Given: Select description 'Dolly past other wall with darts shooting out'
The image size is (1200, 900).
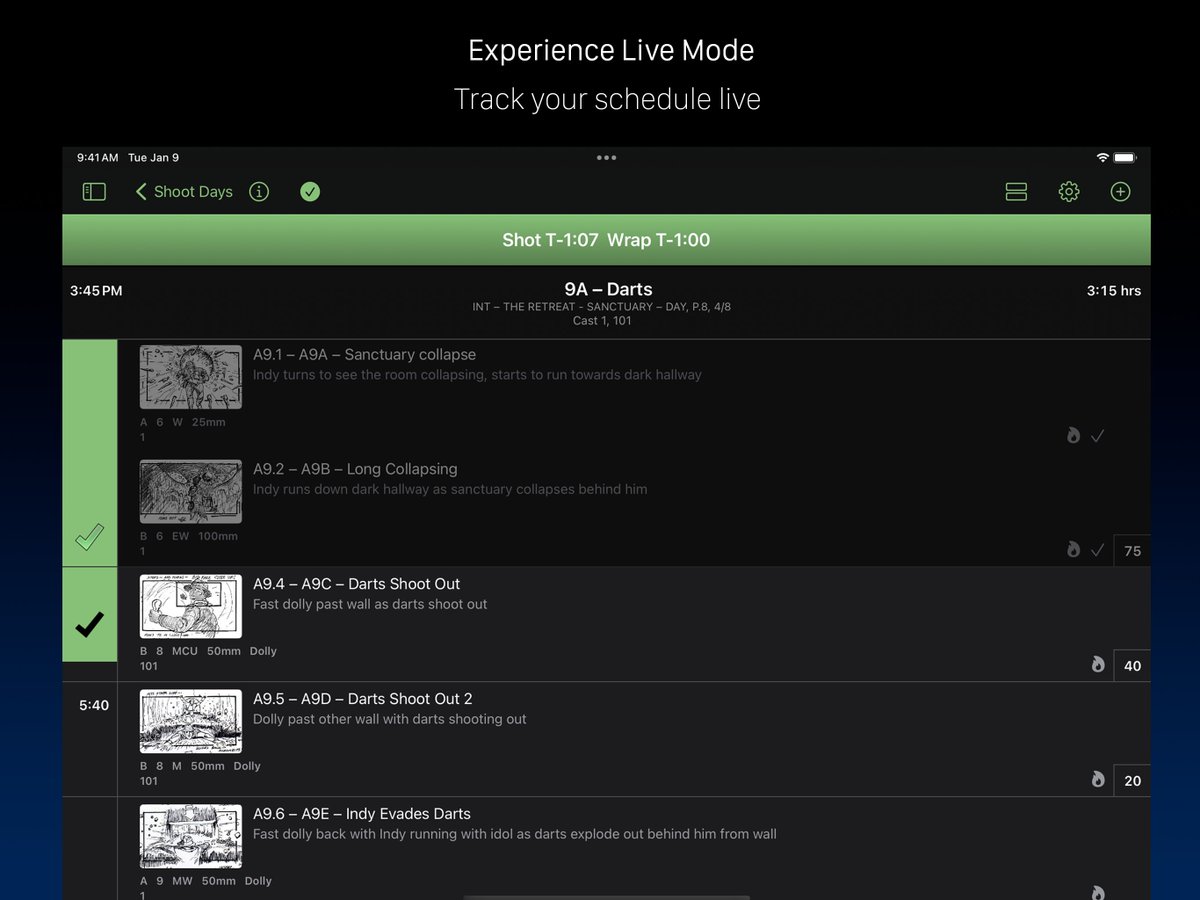Looking at the screenshot, I should coord(390,719).
